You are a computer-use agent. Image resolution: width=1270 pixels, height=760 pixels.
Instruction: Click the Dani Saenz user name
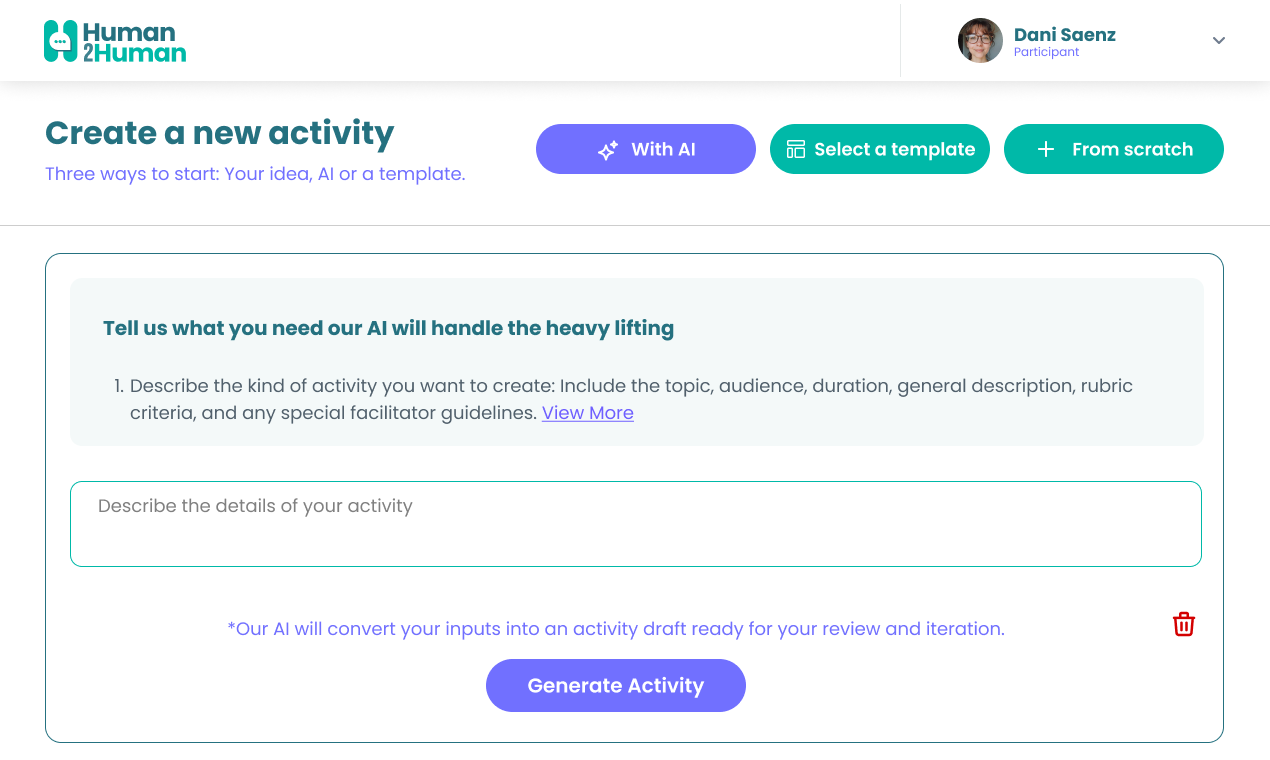[x=1064, y=35]
